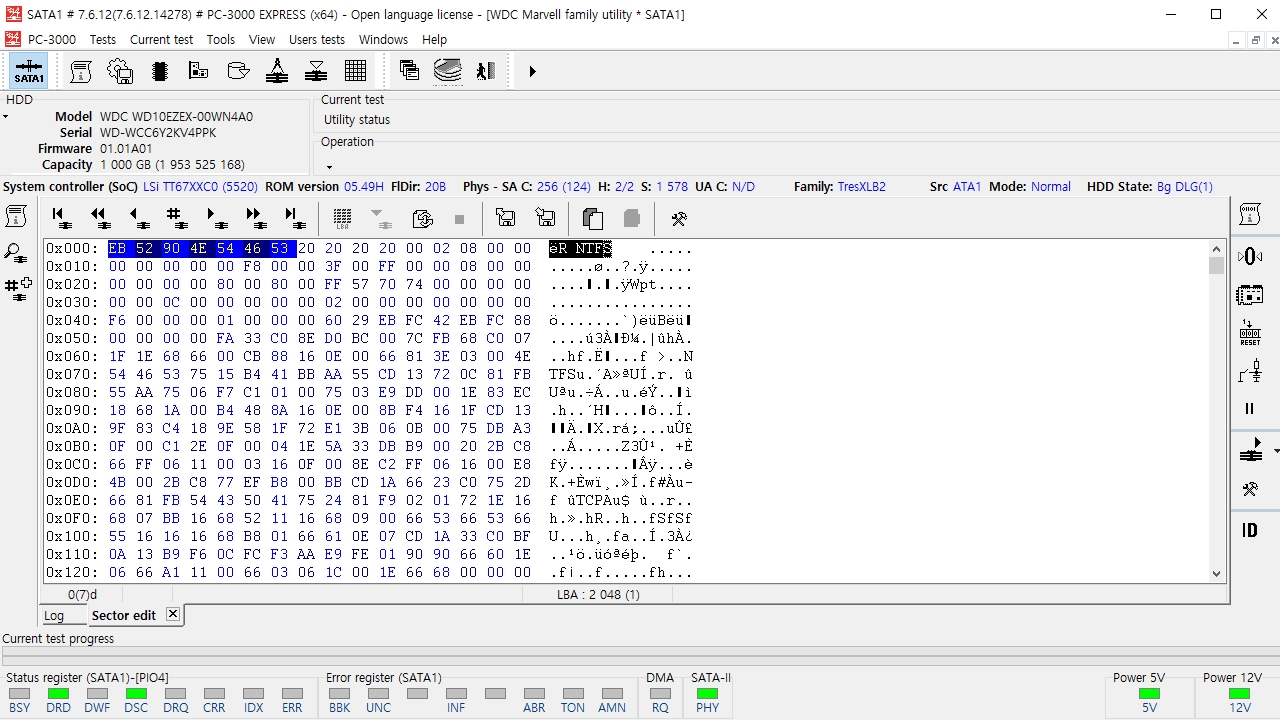Click the refresh sector icon

(422, 218)
